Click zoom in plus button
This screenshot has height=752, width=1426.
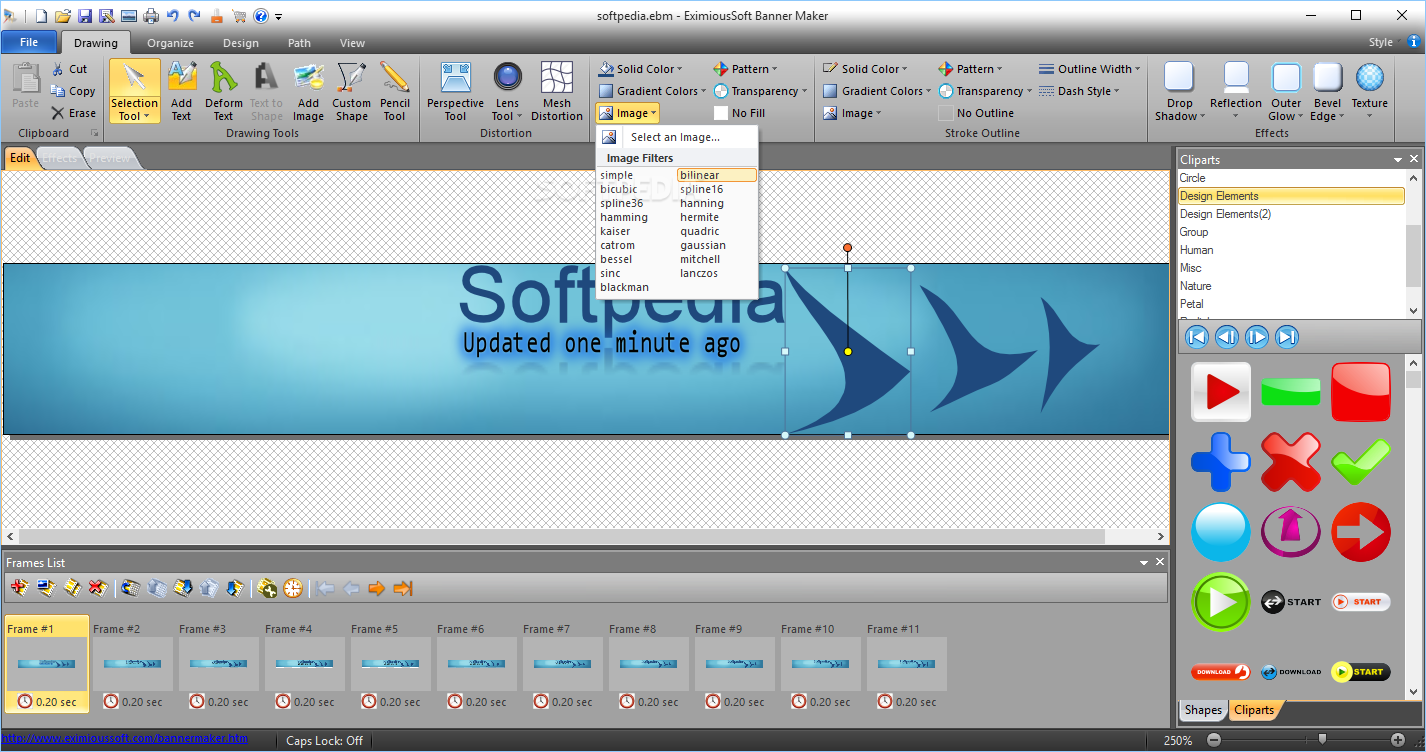1399,740
